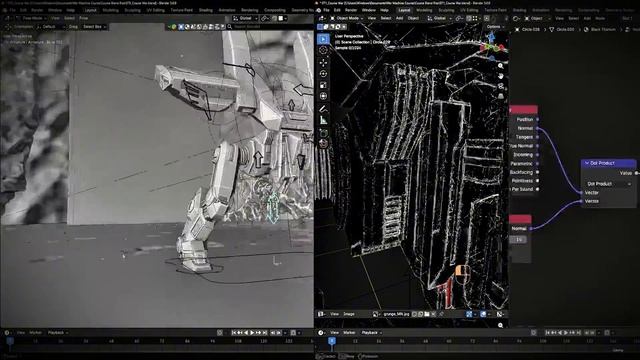
Task: Toggle auto keying in right timeline
Action: [x=533, y=333]
